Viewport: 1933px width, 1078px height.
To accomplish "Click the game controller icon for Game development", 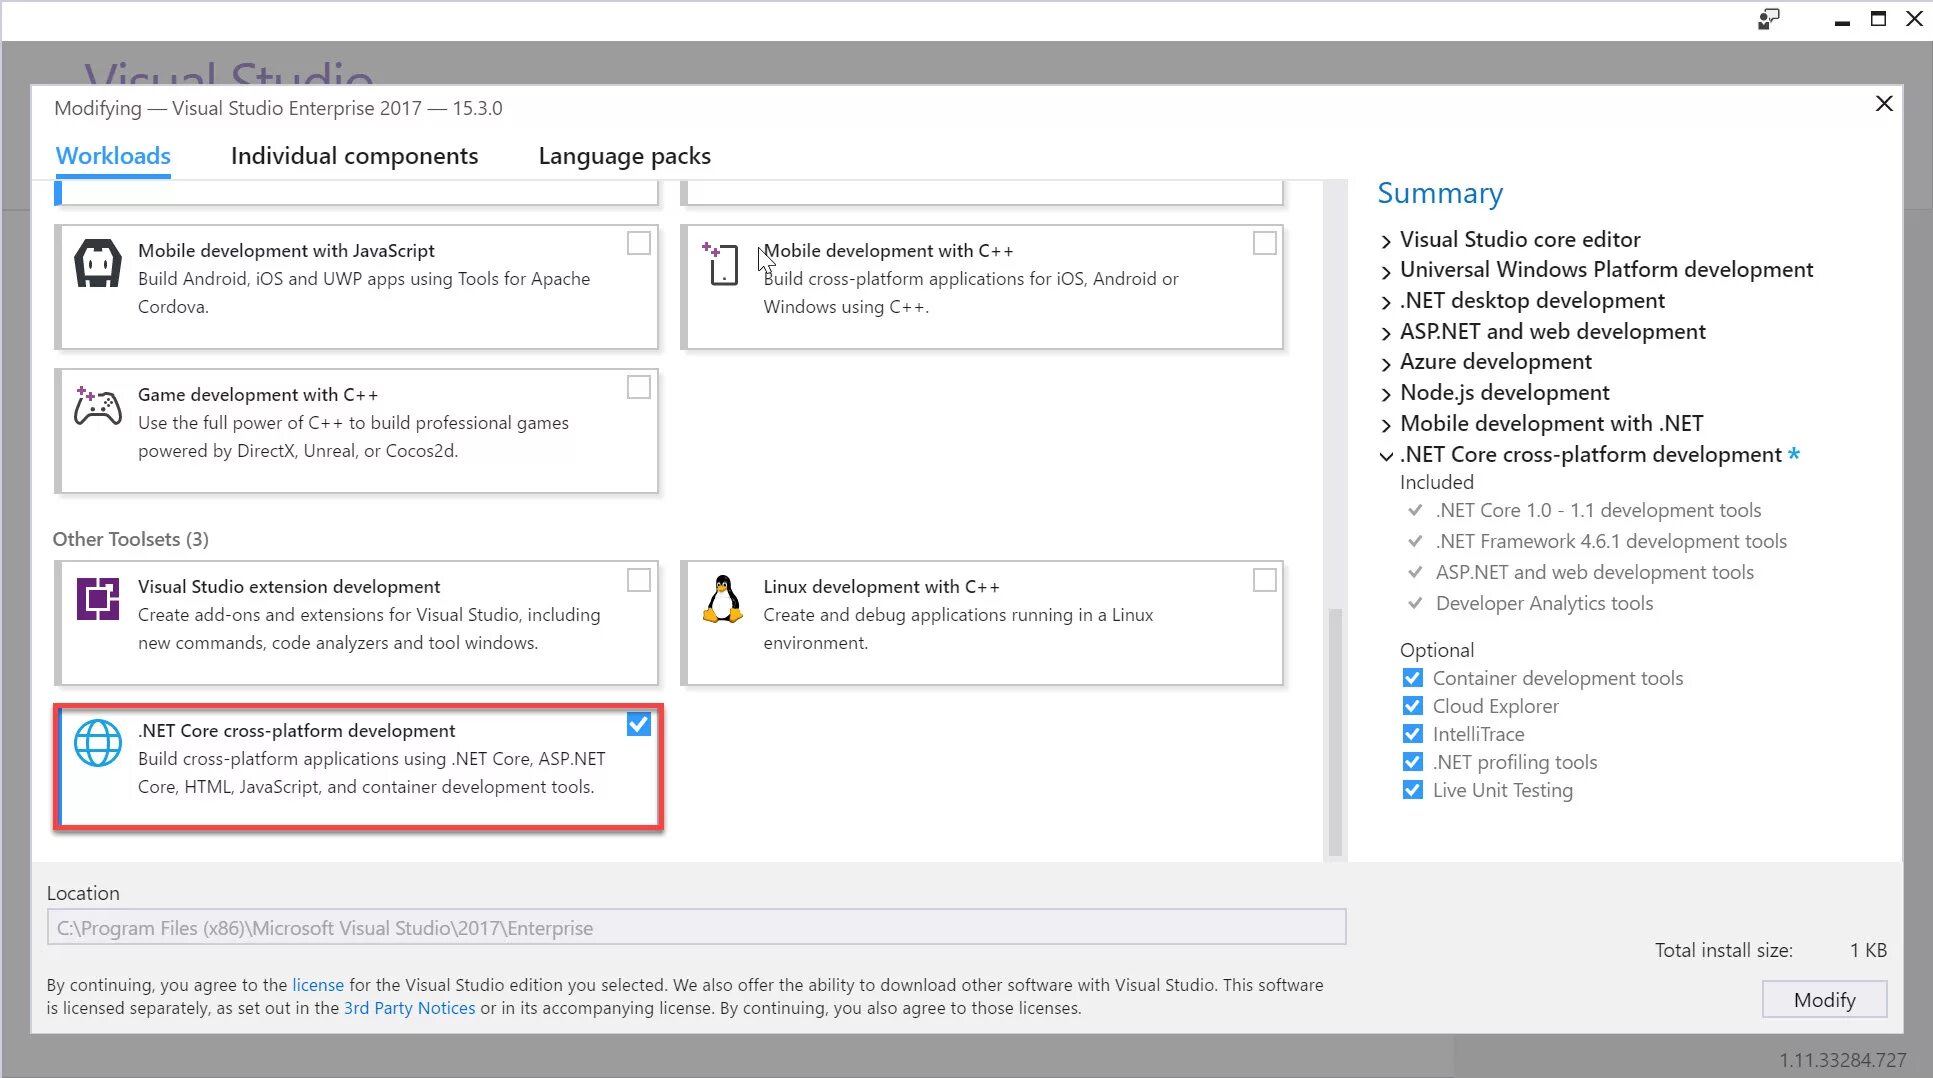I will click(98, 407).
